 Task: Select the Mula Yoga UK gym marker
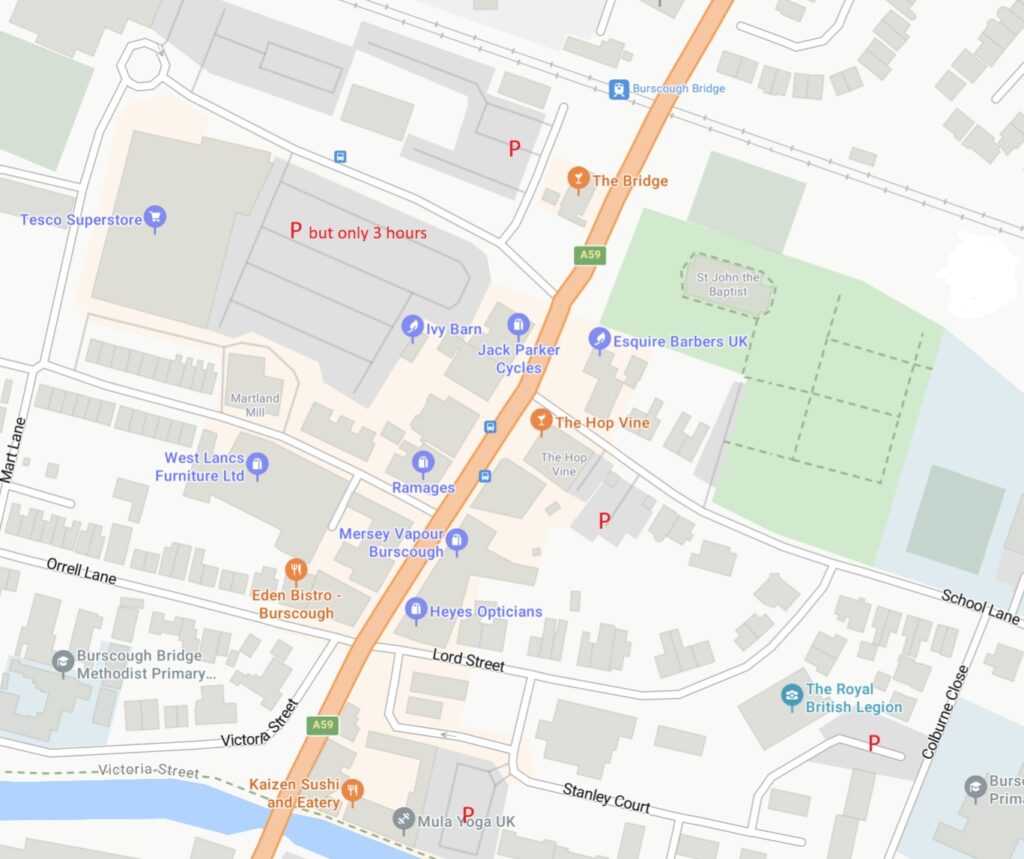403,820
